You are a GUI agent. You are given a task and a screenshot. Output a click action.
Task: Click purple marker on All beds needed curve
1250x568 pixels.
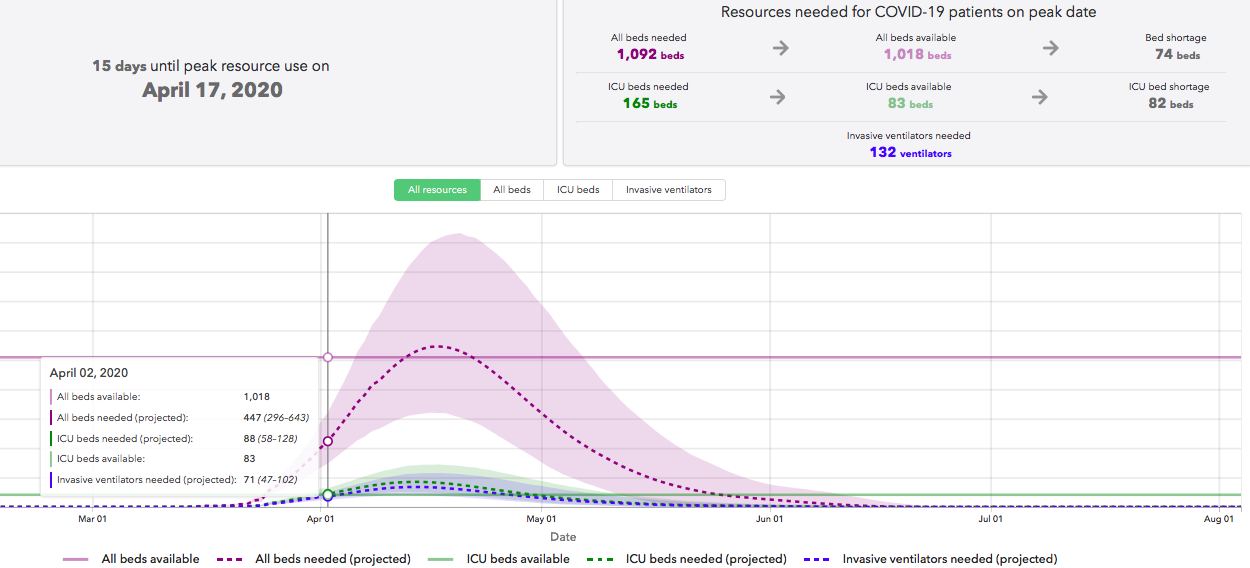click(327, 441)
